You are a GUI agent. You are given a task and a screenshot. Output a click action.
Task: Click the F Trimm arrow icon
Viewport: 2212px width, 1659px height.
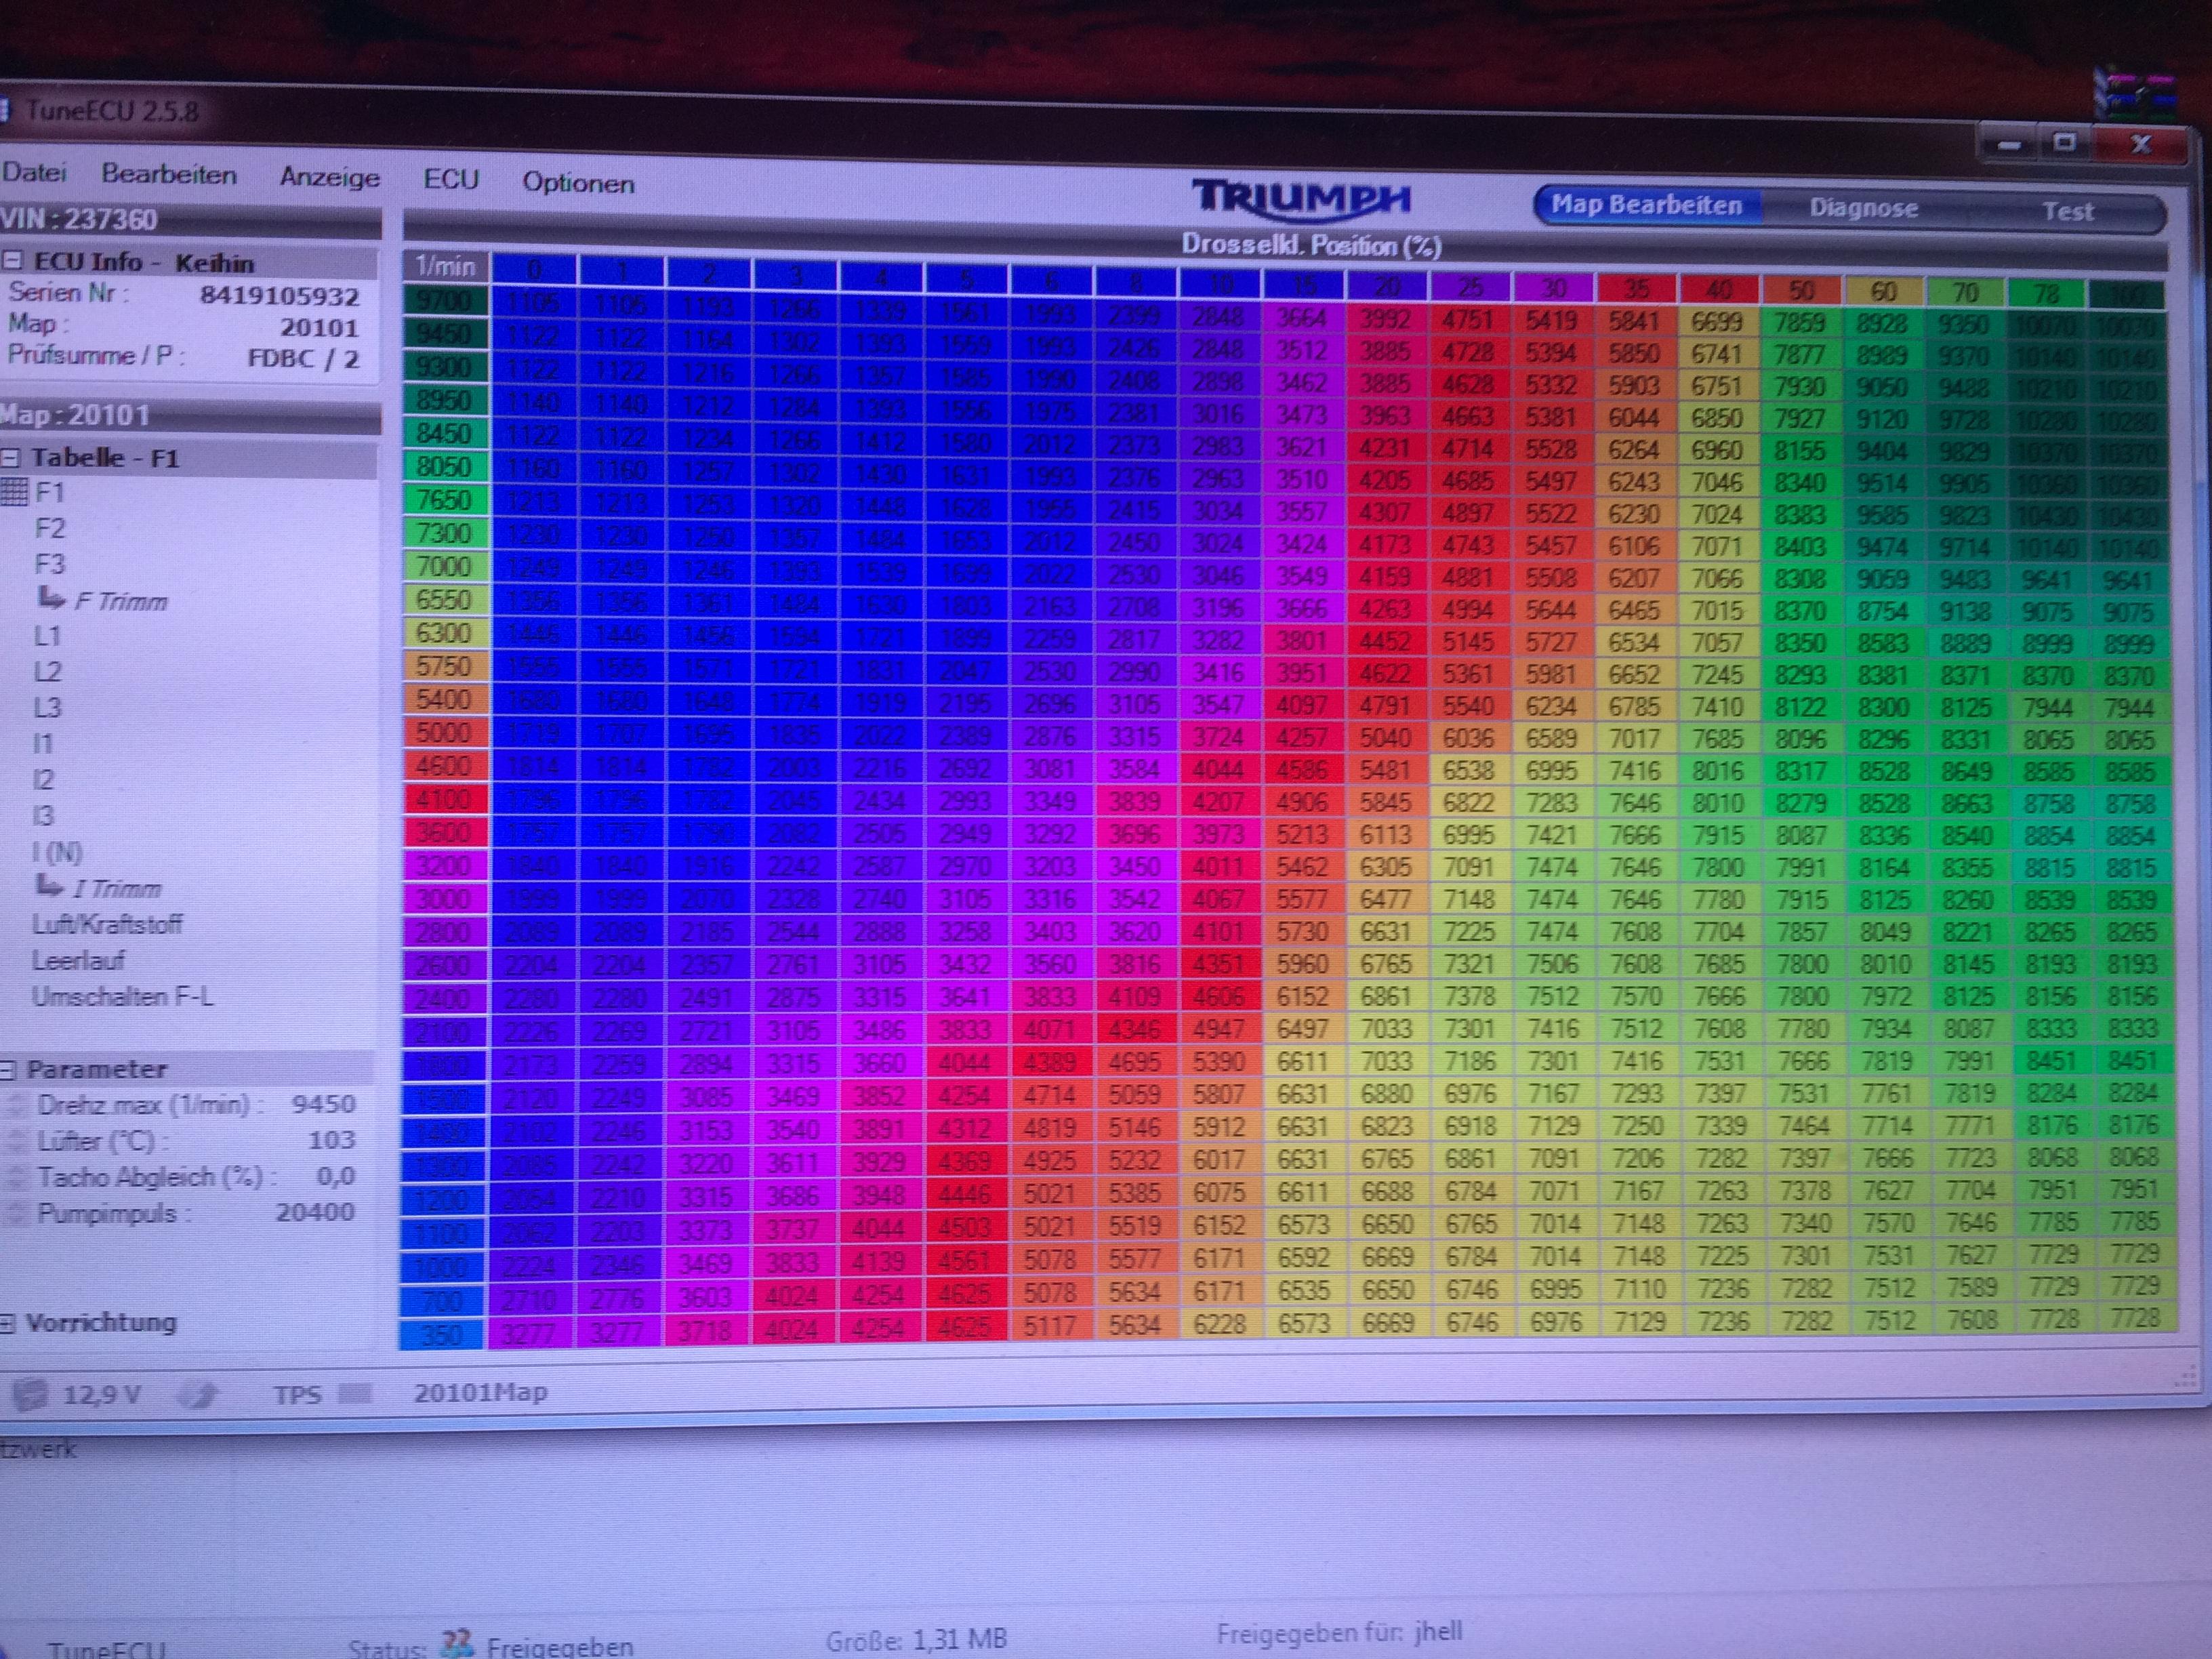(x=51, y=598)
